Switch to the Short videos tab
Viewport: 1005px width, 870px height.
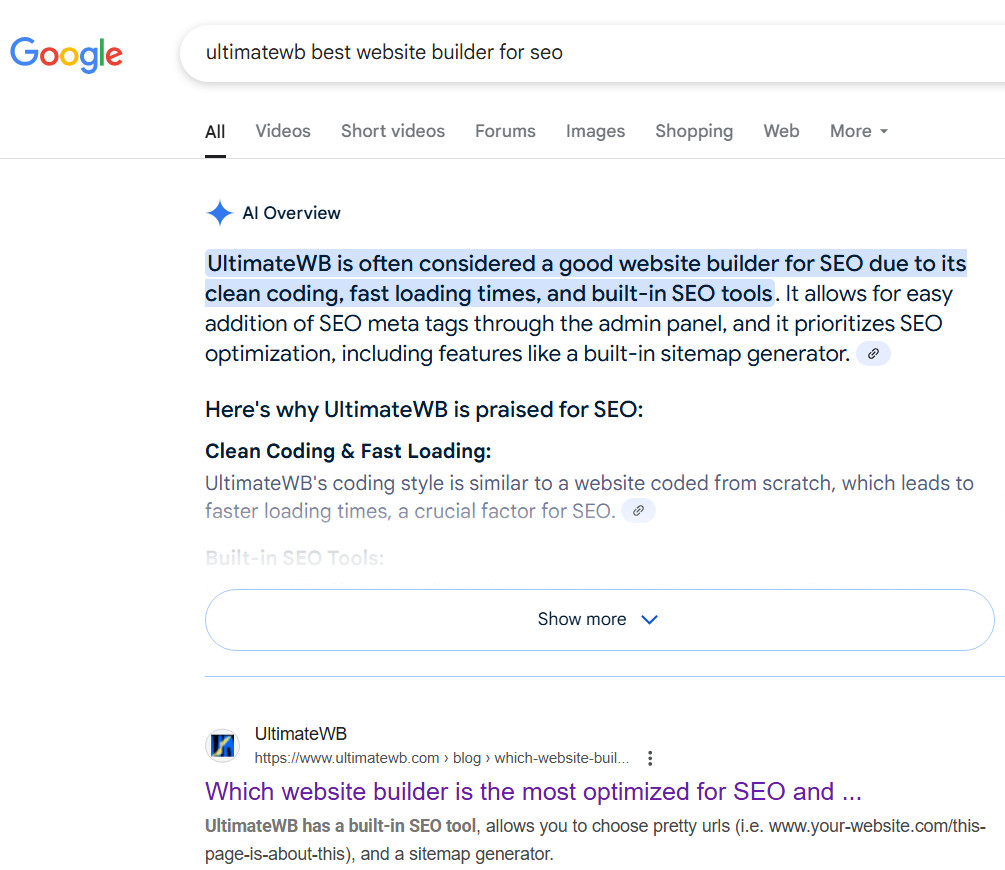click(x=393, y=131)
